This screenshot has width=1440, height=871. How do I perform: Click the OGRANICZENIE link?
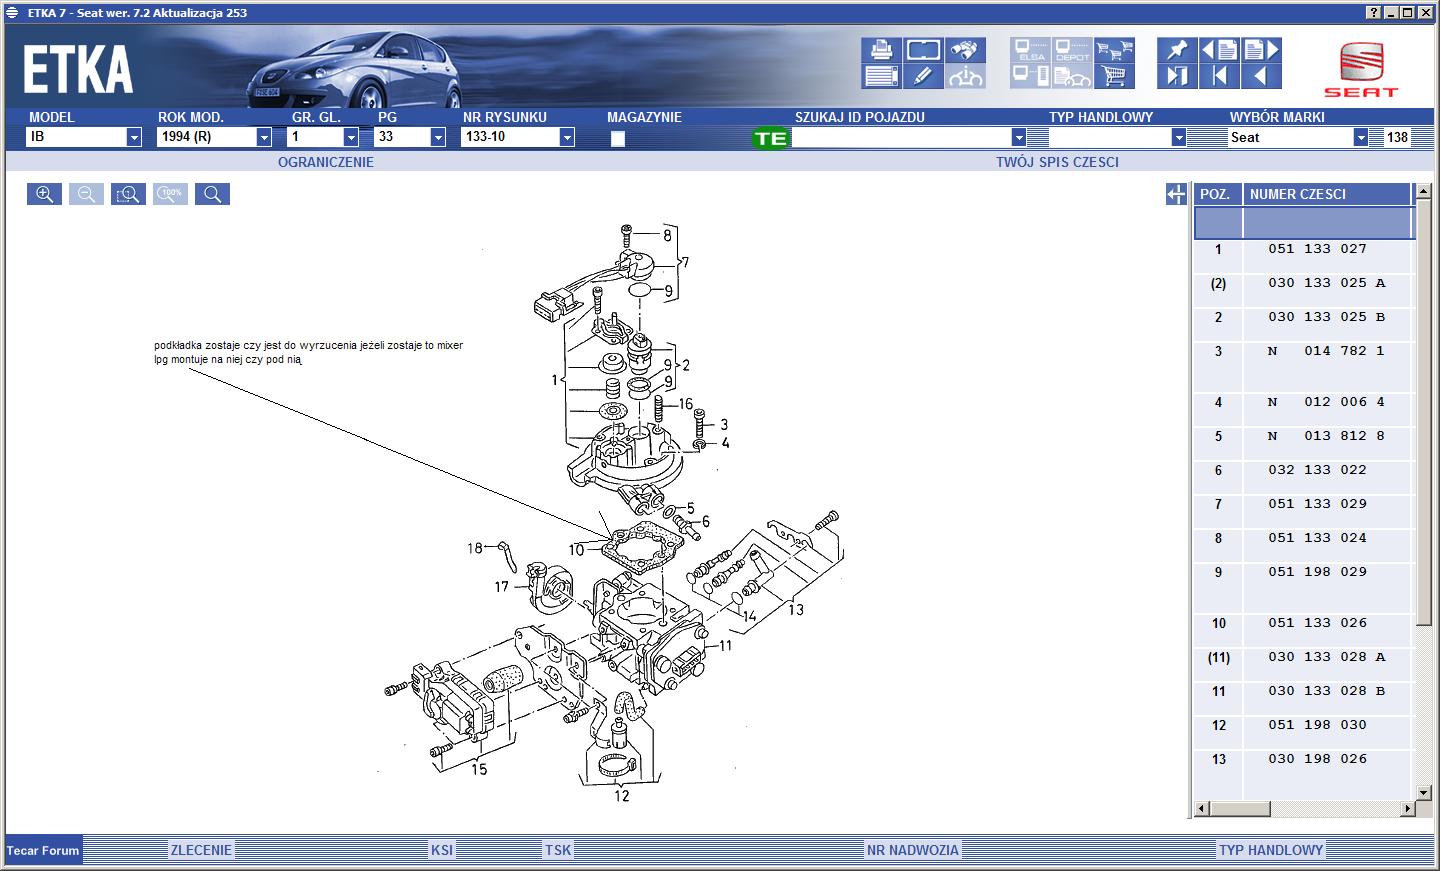(x=326, y=162)
